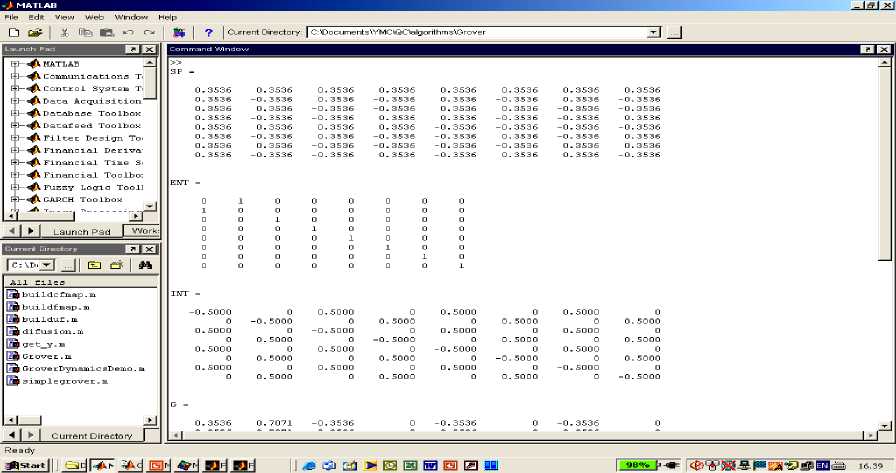Expand the Filter Design Toolbox node
The height and width of the screenshot is (473, 896).
[15, 138]
